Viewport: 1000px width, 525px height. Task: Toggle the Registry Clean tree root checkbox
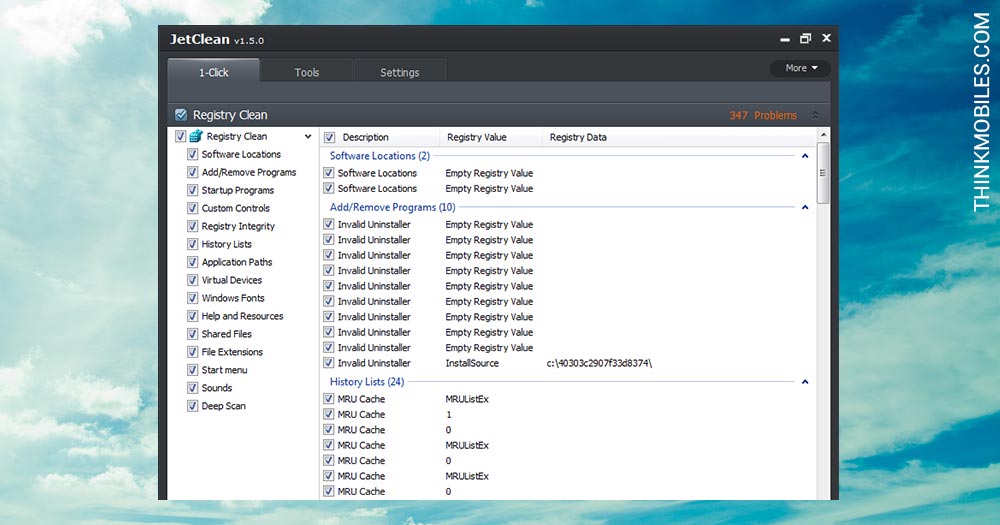(x=180, y=136)
